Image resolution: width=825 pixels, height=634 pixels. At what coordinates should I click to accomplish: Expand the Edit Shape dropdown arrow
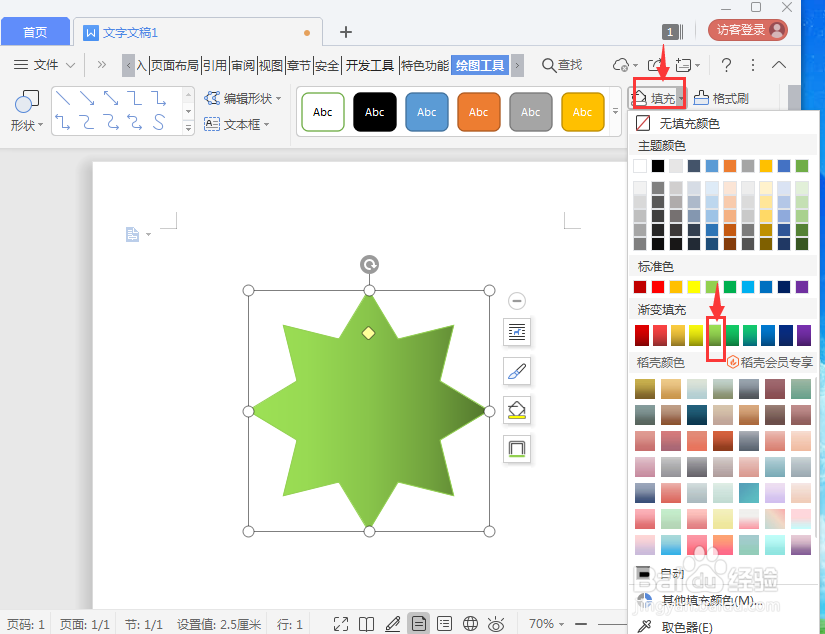278,98
